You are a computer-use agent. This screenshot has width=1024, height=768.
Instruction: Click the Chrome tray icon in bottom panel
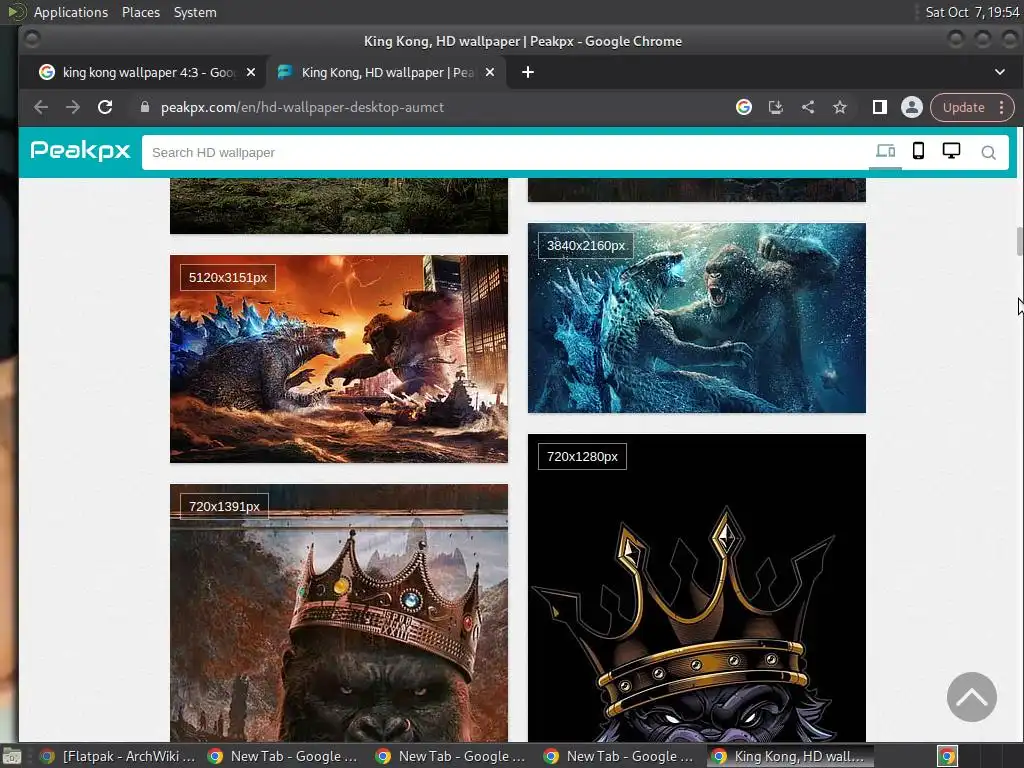click(948, 757)
